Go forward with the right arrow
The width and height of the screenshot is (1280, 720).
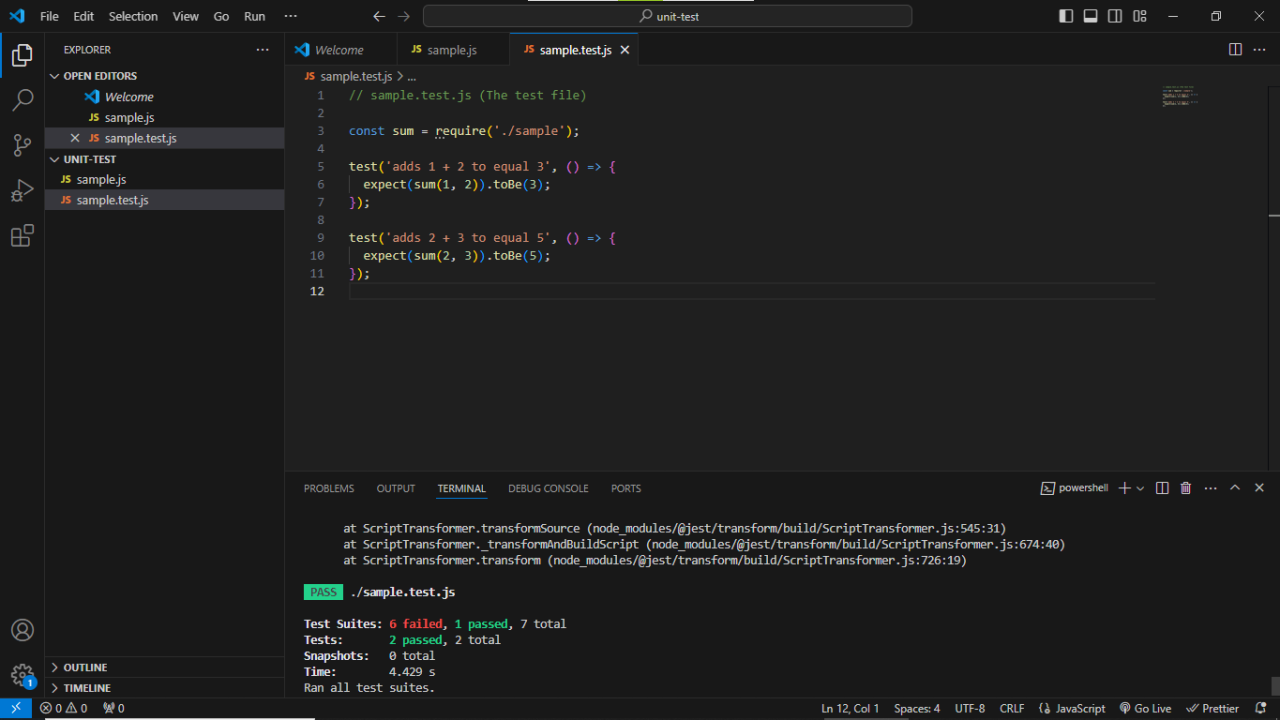point(404,16)
